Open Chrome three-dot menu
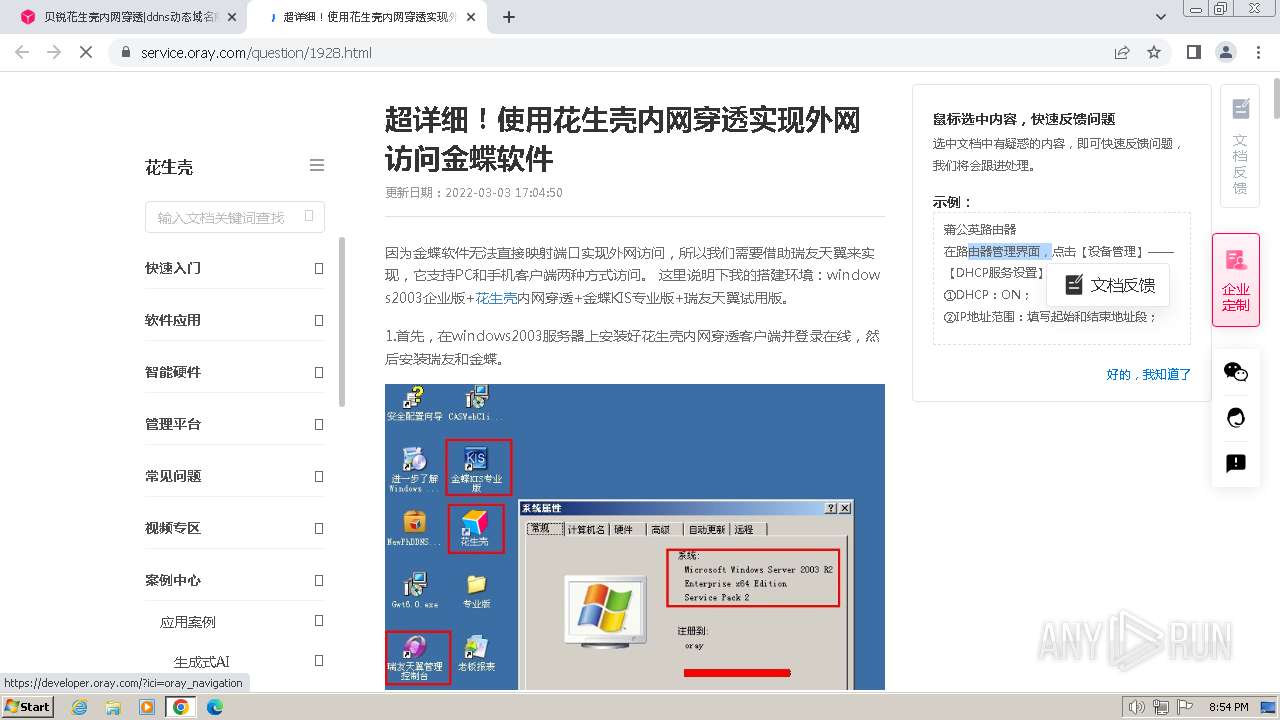Screen dimensions: 1280x720 click(x=1257, y=52)
